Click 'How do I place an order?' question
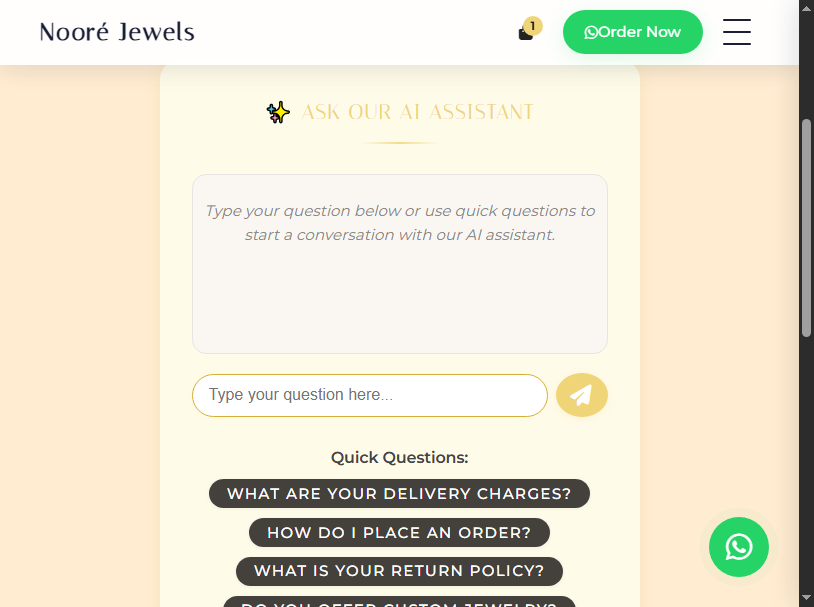This screenshot has height=607, width=814. pos(398,532)
